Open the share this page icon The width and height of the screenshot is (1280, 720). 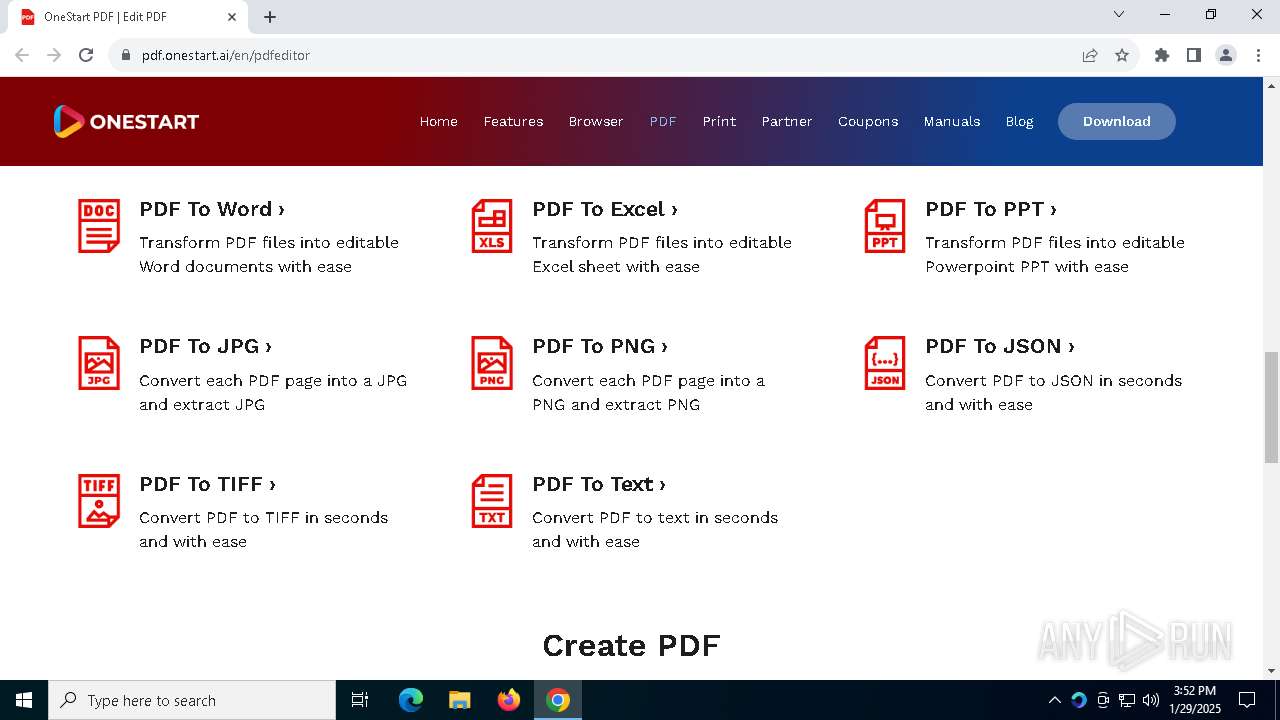coord(1090,55)
